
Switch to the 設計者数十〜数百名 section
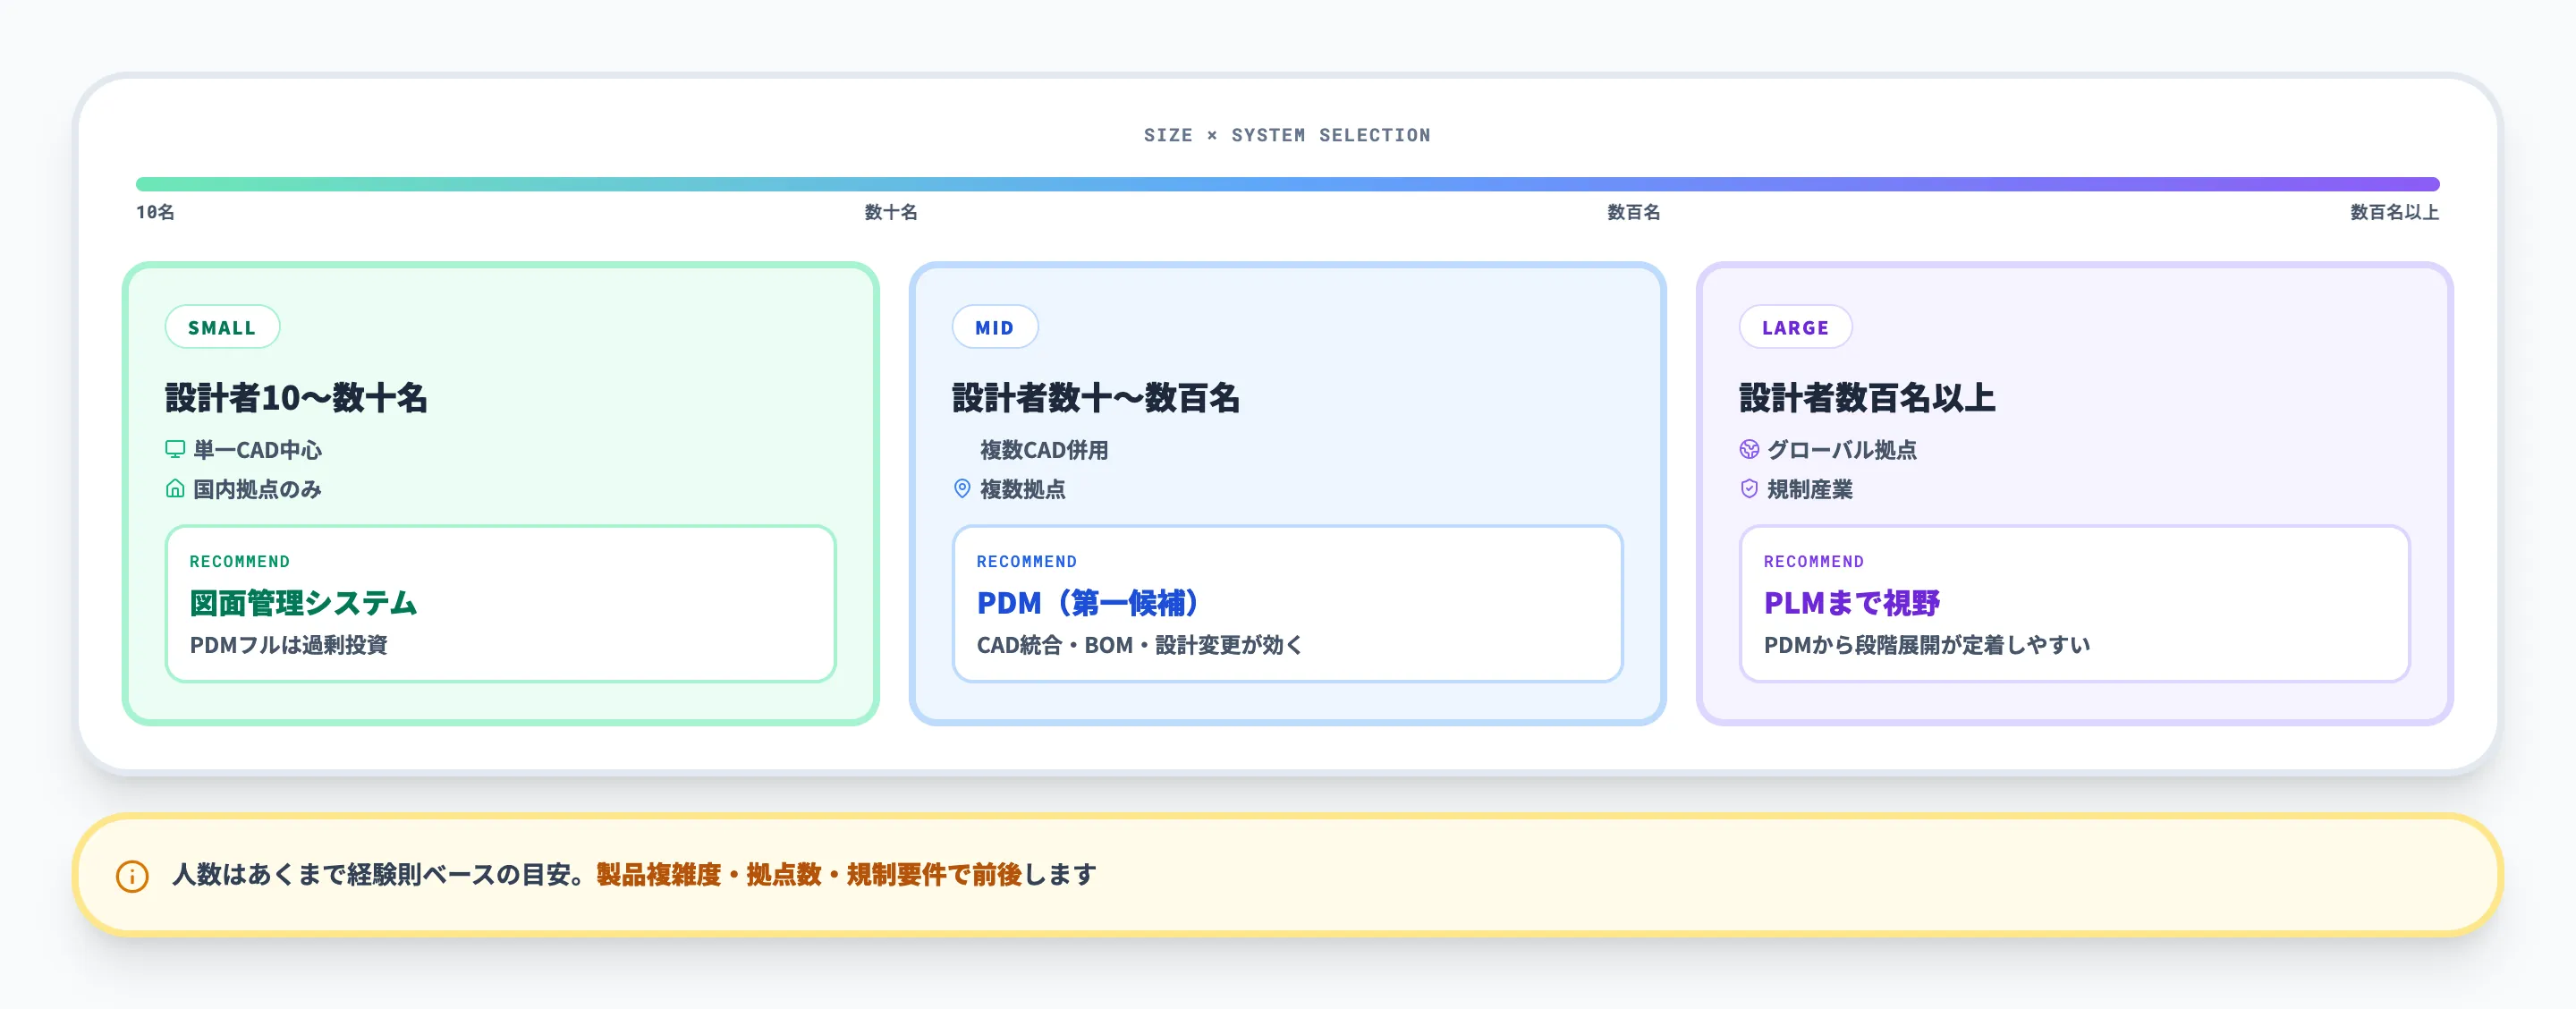pos(1096,397)
